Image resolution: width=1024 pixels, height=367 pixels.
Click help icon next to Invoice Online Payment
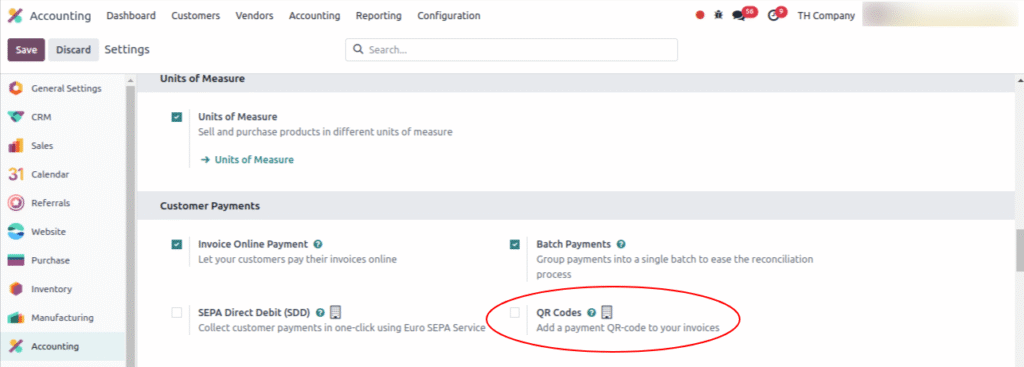(x=317, y=244)
